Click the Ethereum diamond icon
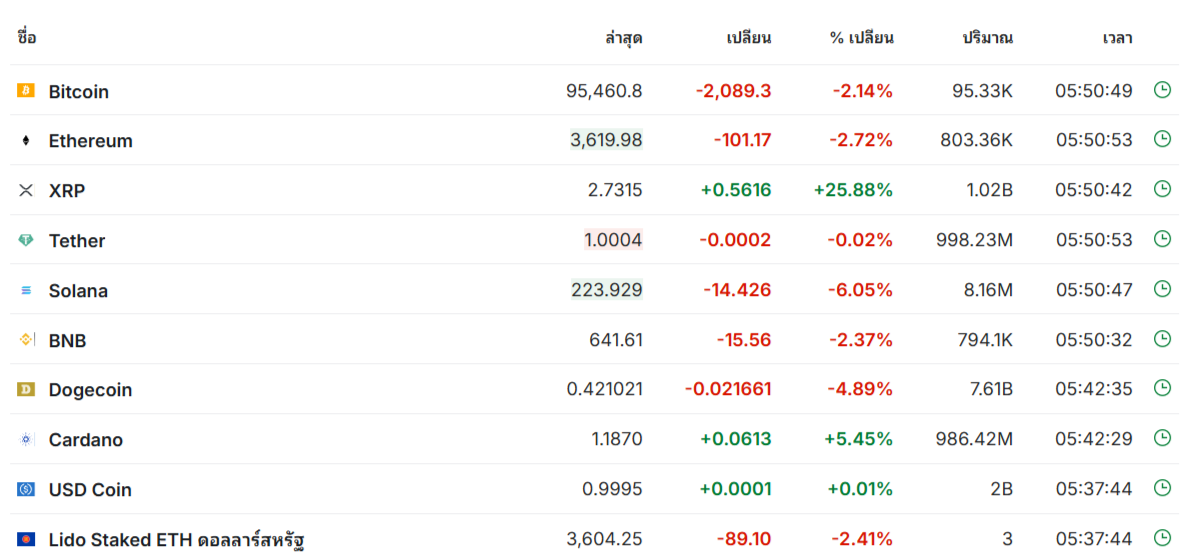Screen dimensions: 1189x560 (26, 140)
